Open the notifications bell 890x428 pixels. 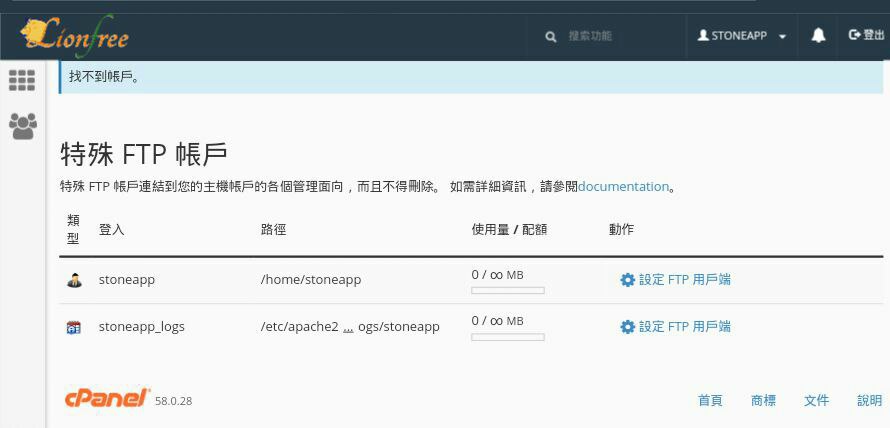[818, 36]
